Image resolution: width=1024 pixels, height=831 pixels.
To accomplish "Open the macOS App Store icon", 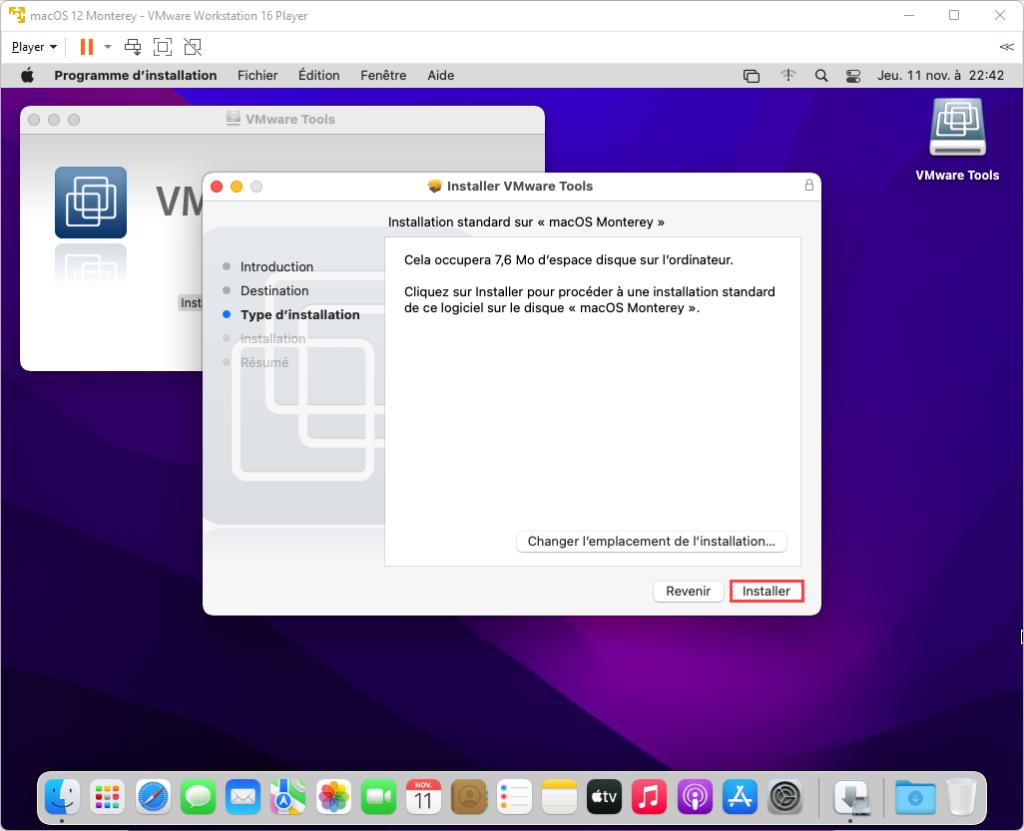I will click(x=739, y=797).
